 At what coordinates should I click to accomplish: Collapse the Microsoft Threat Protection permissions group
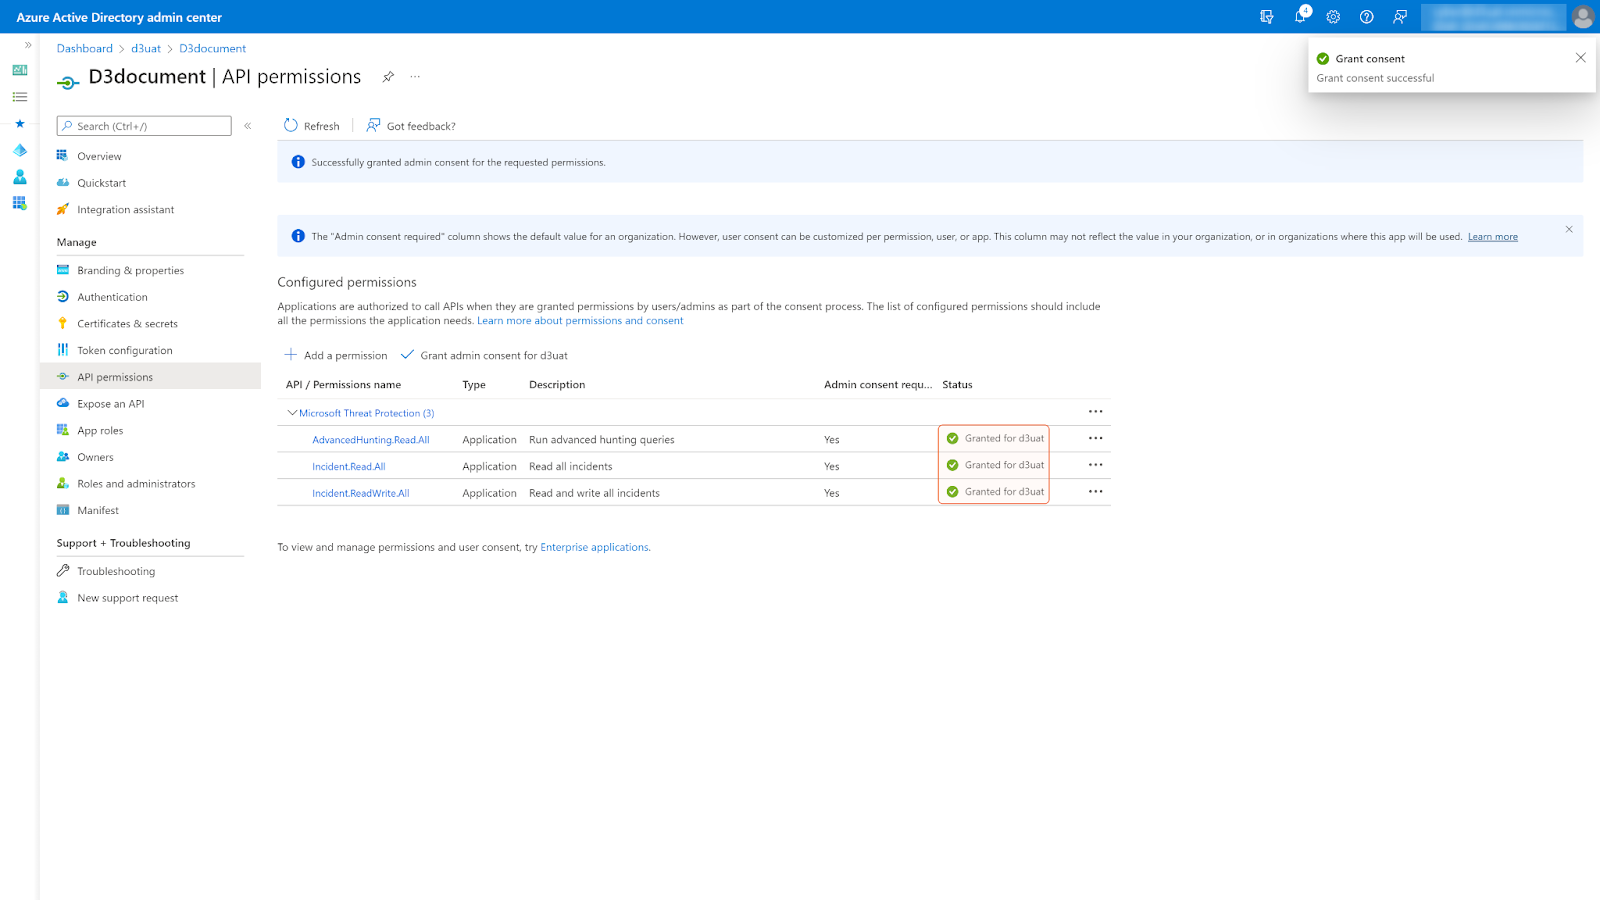click(x=292, y=412)
